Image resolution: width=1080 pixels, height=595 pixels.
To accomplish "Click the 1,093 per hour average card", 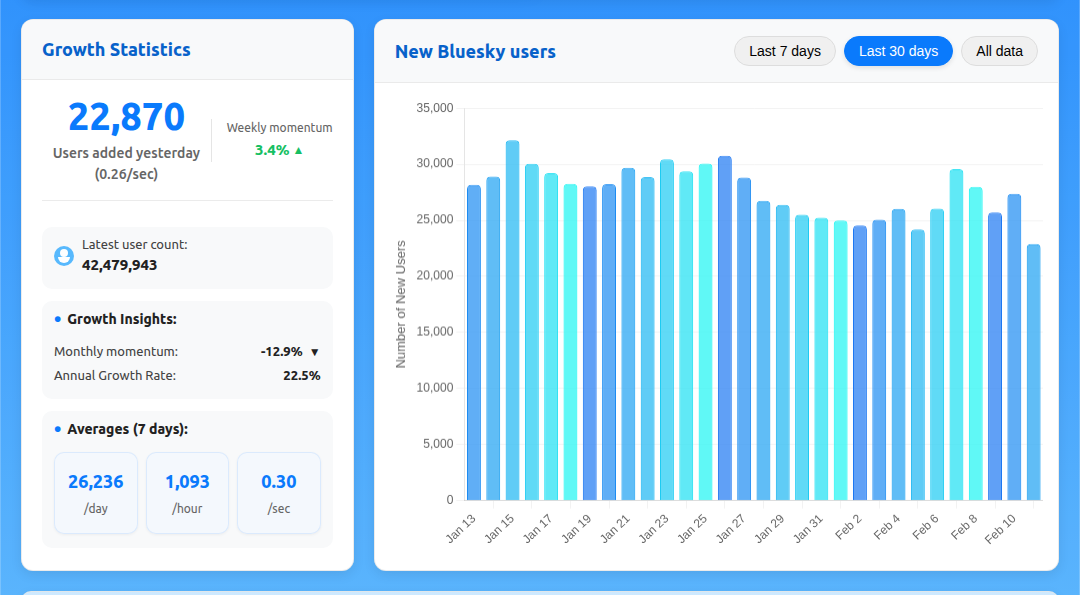I will 187,493.
